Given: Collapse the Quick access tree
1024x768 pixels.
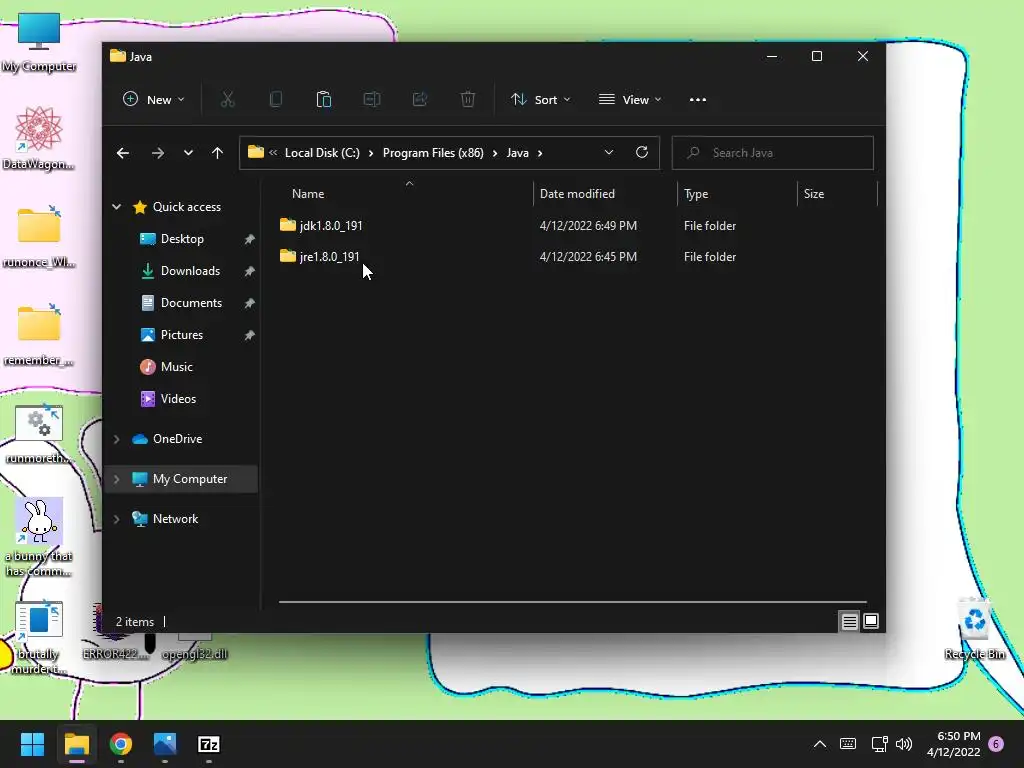Looking at the screenshot, I should click(117, 206).
